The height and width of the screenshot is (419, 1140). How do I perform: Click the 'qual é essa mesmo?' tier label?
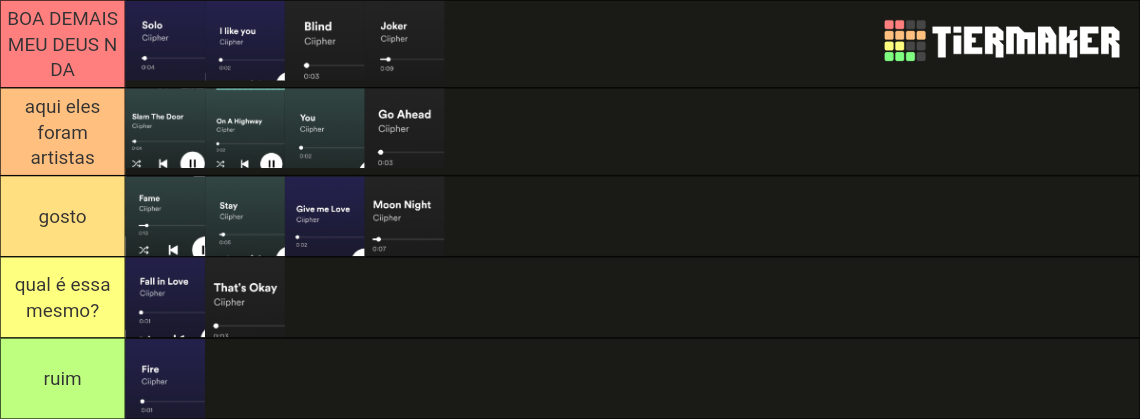63,298
